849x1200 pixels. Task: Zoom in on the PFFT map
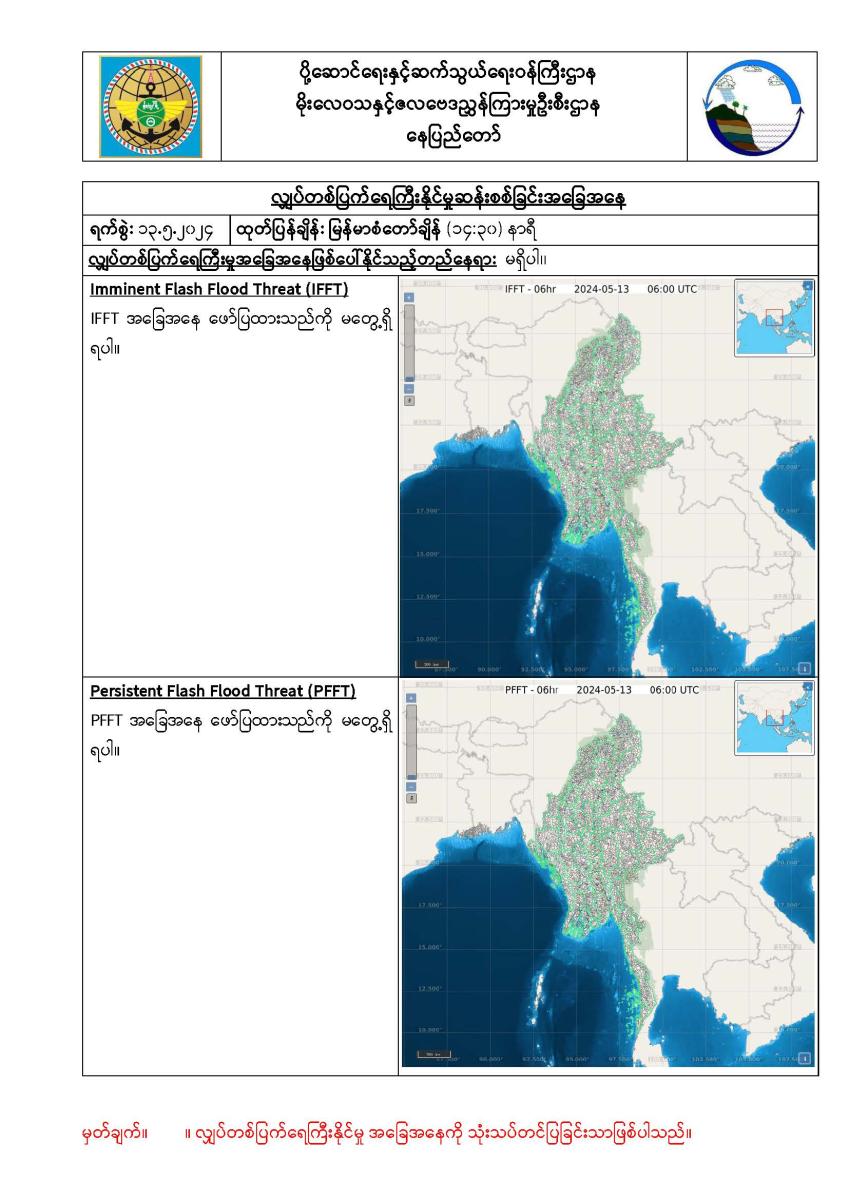tap(409, 697)
